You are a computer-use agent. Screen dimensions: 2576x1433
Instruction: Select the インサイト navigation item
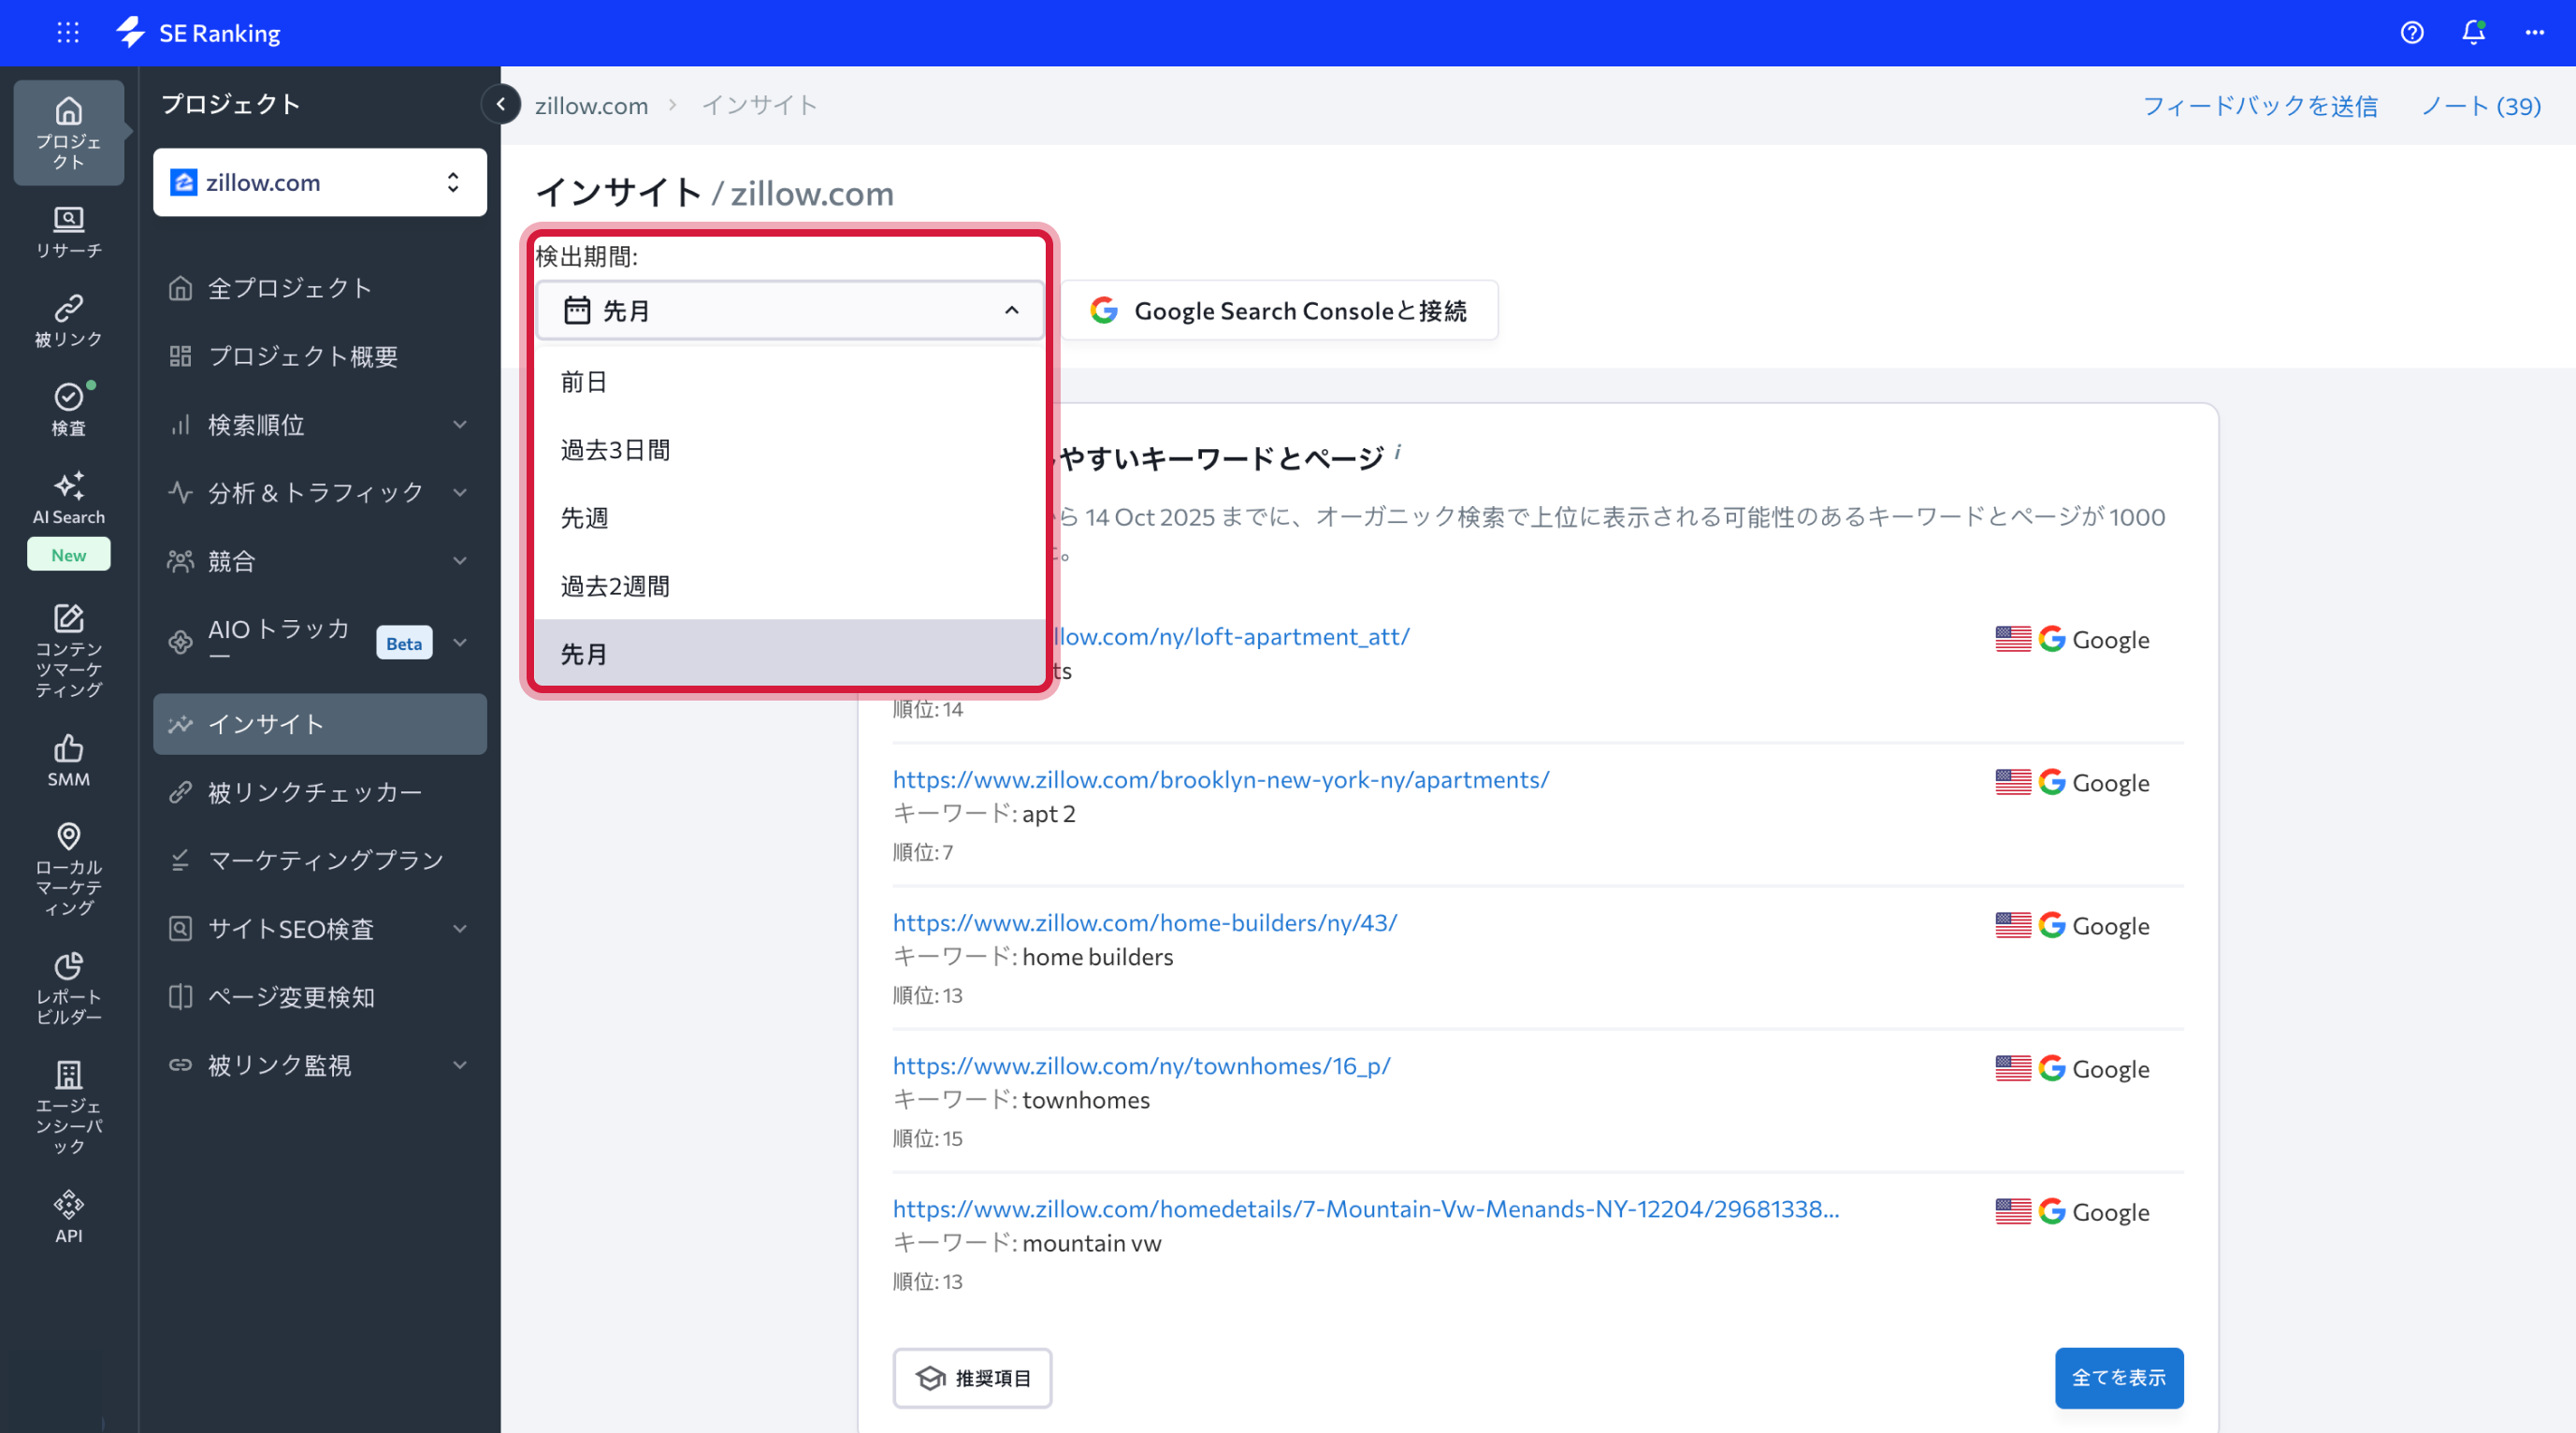[x=266, y=724]
